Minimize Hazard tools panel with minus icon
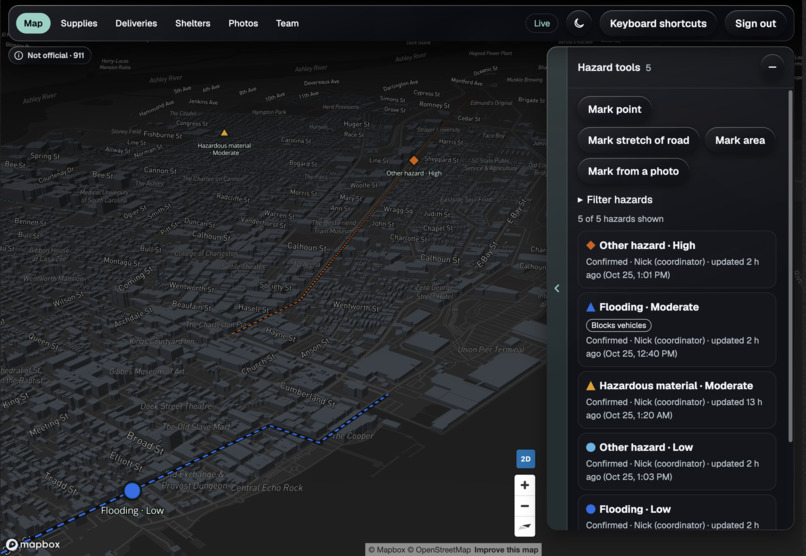This screenshot has width=806, height=556. tap(772, 67)
